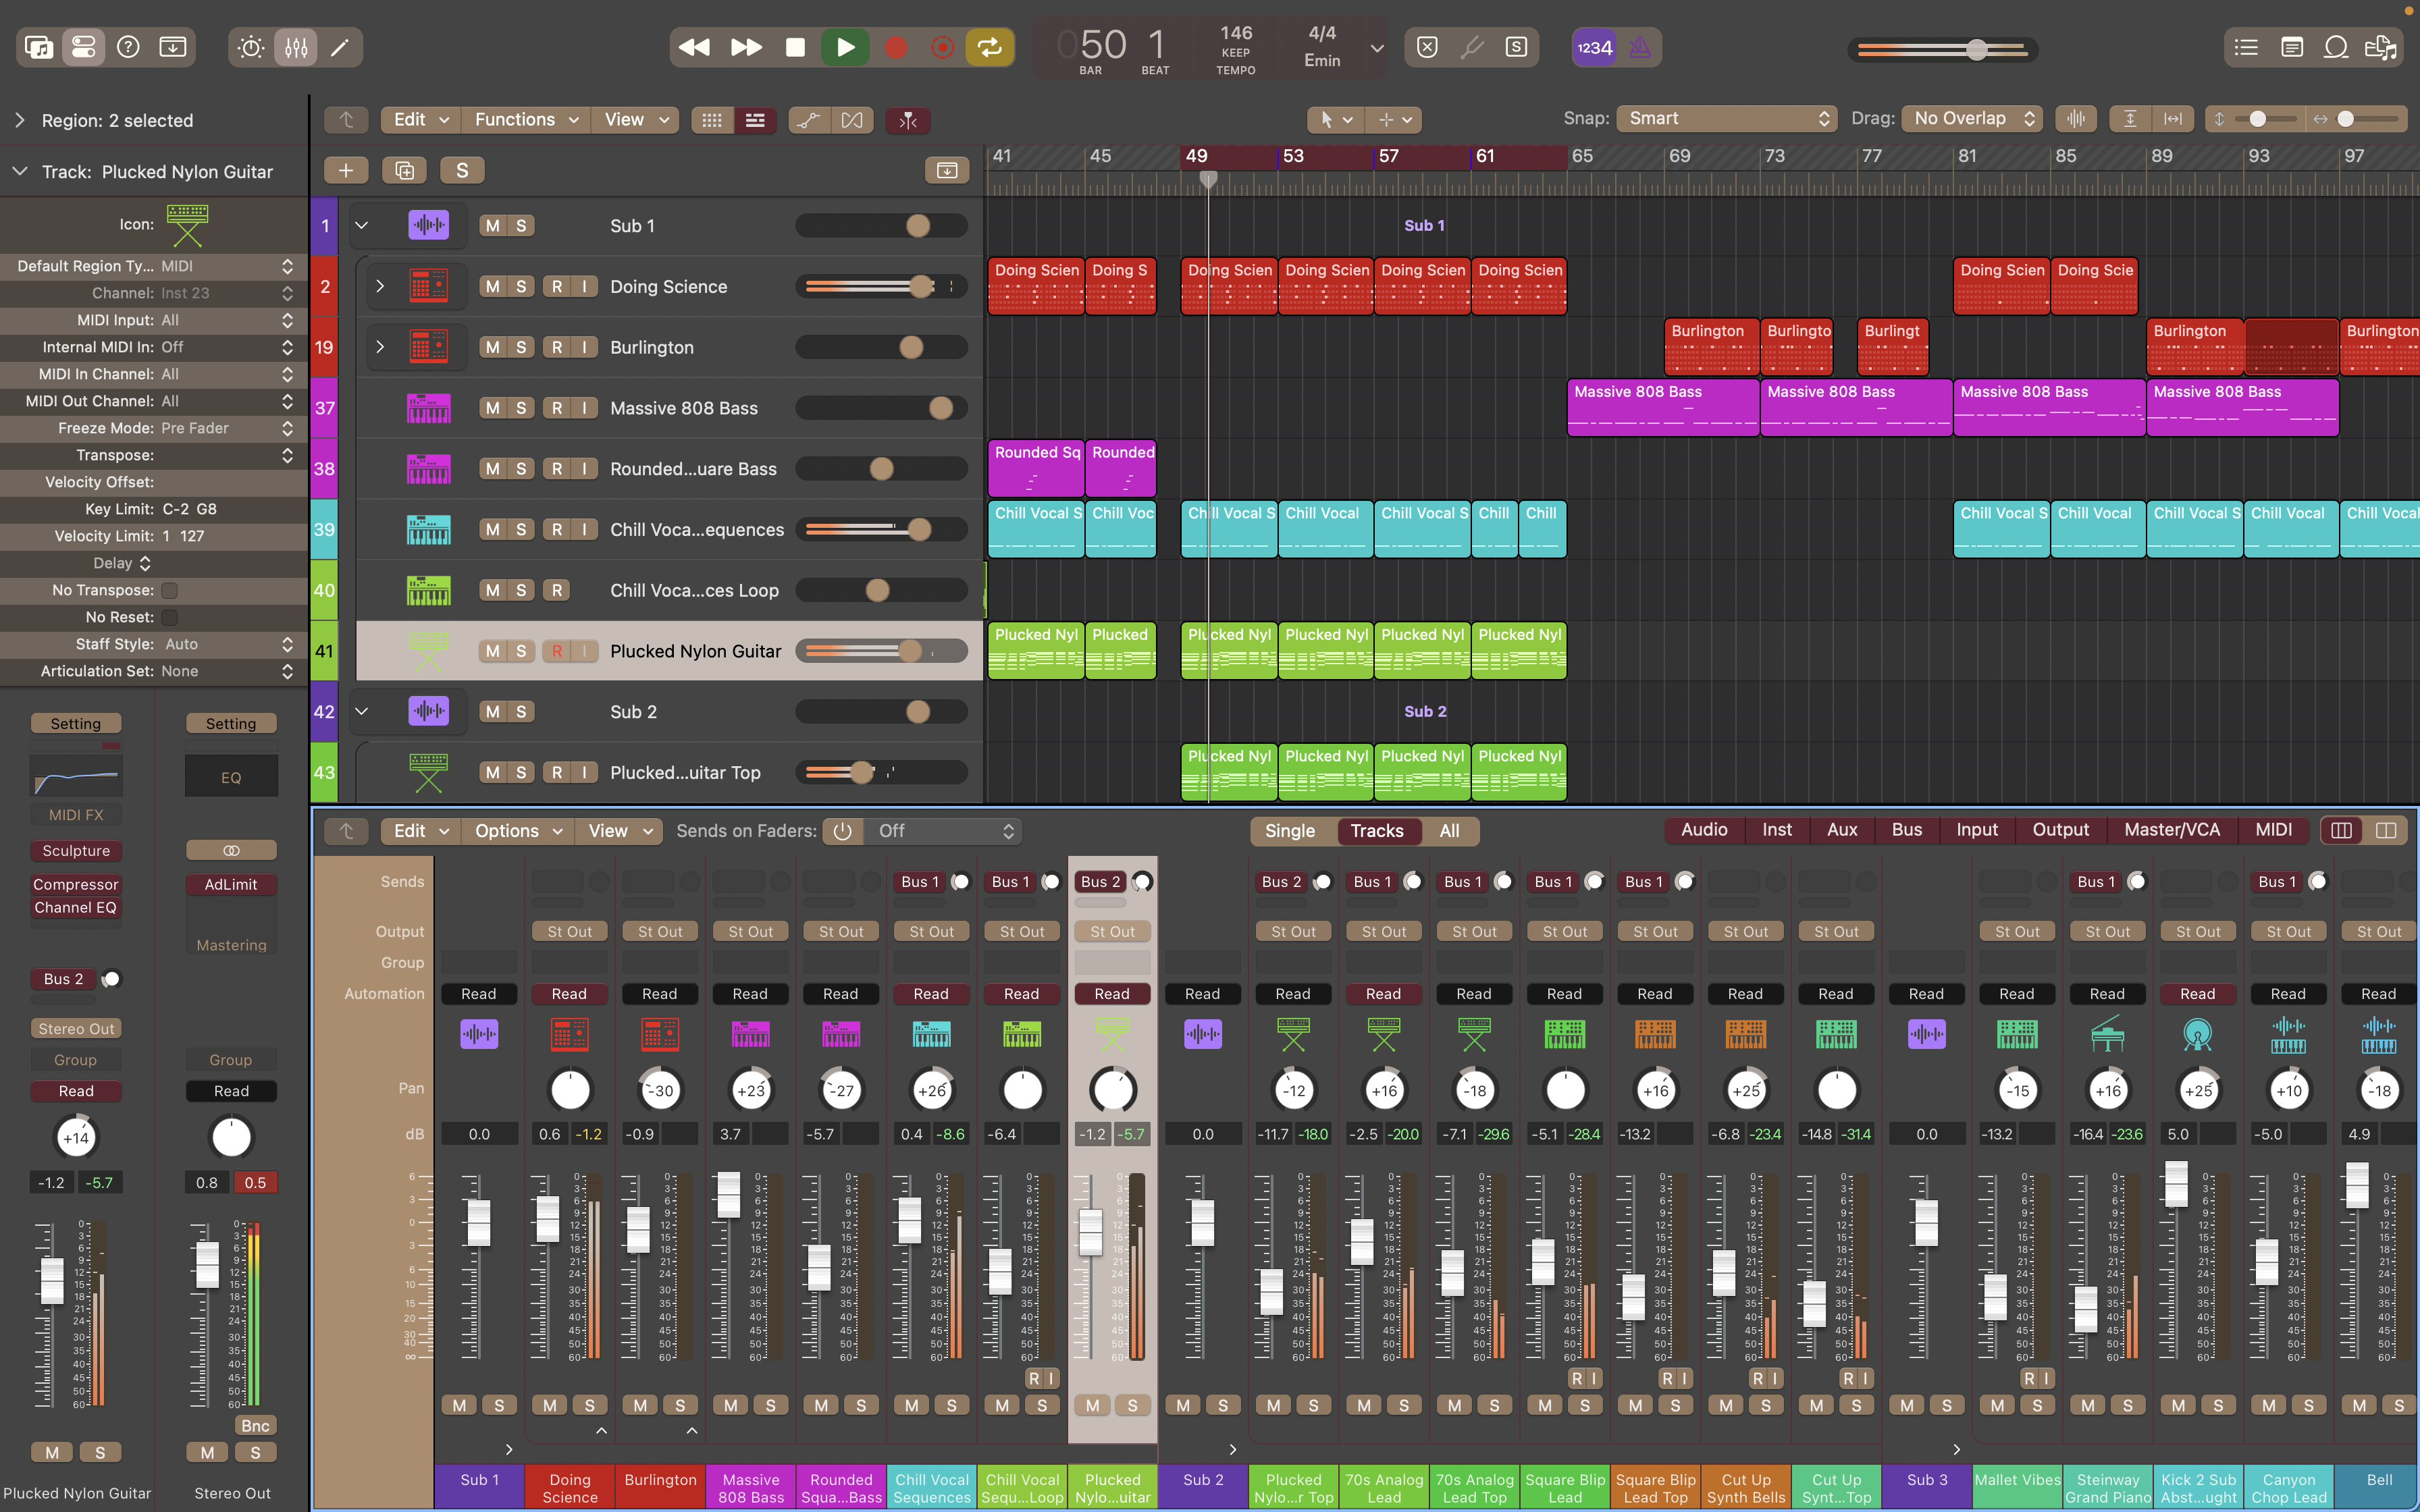
Task: Mute the Burlington track
Action: click(x=492, y=347)
